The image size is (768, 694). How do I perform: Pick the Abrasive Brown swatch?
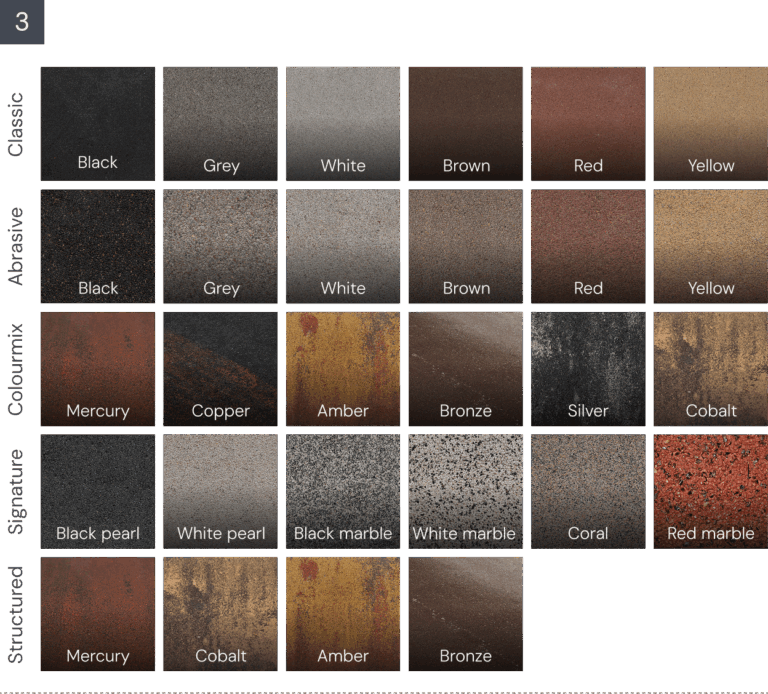[466, 247]
